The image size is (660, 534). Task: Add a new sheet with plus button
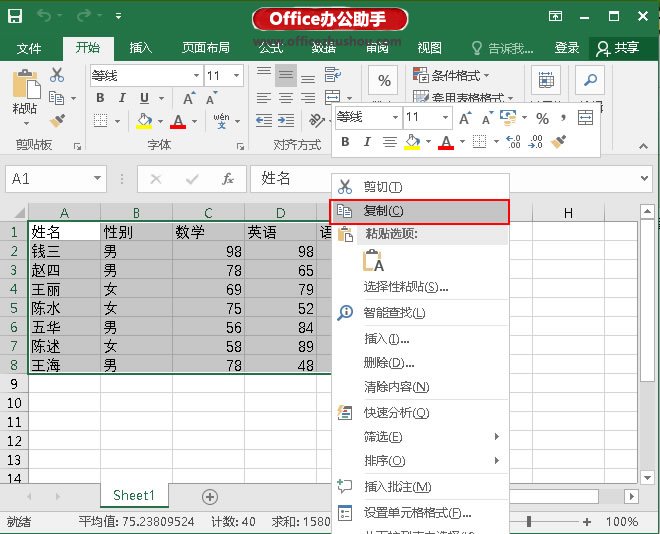tap(210, 497)
